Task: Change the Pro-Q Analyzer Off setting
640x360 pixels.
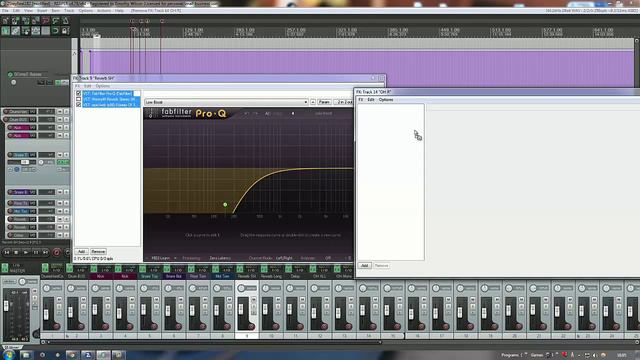Action: [328, 258]
